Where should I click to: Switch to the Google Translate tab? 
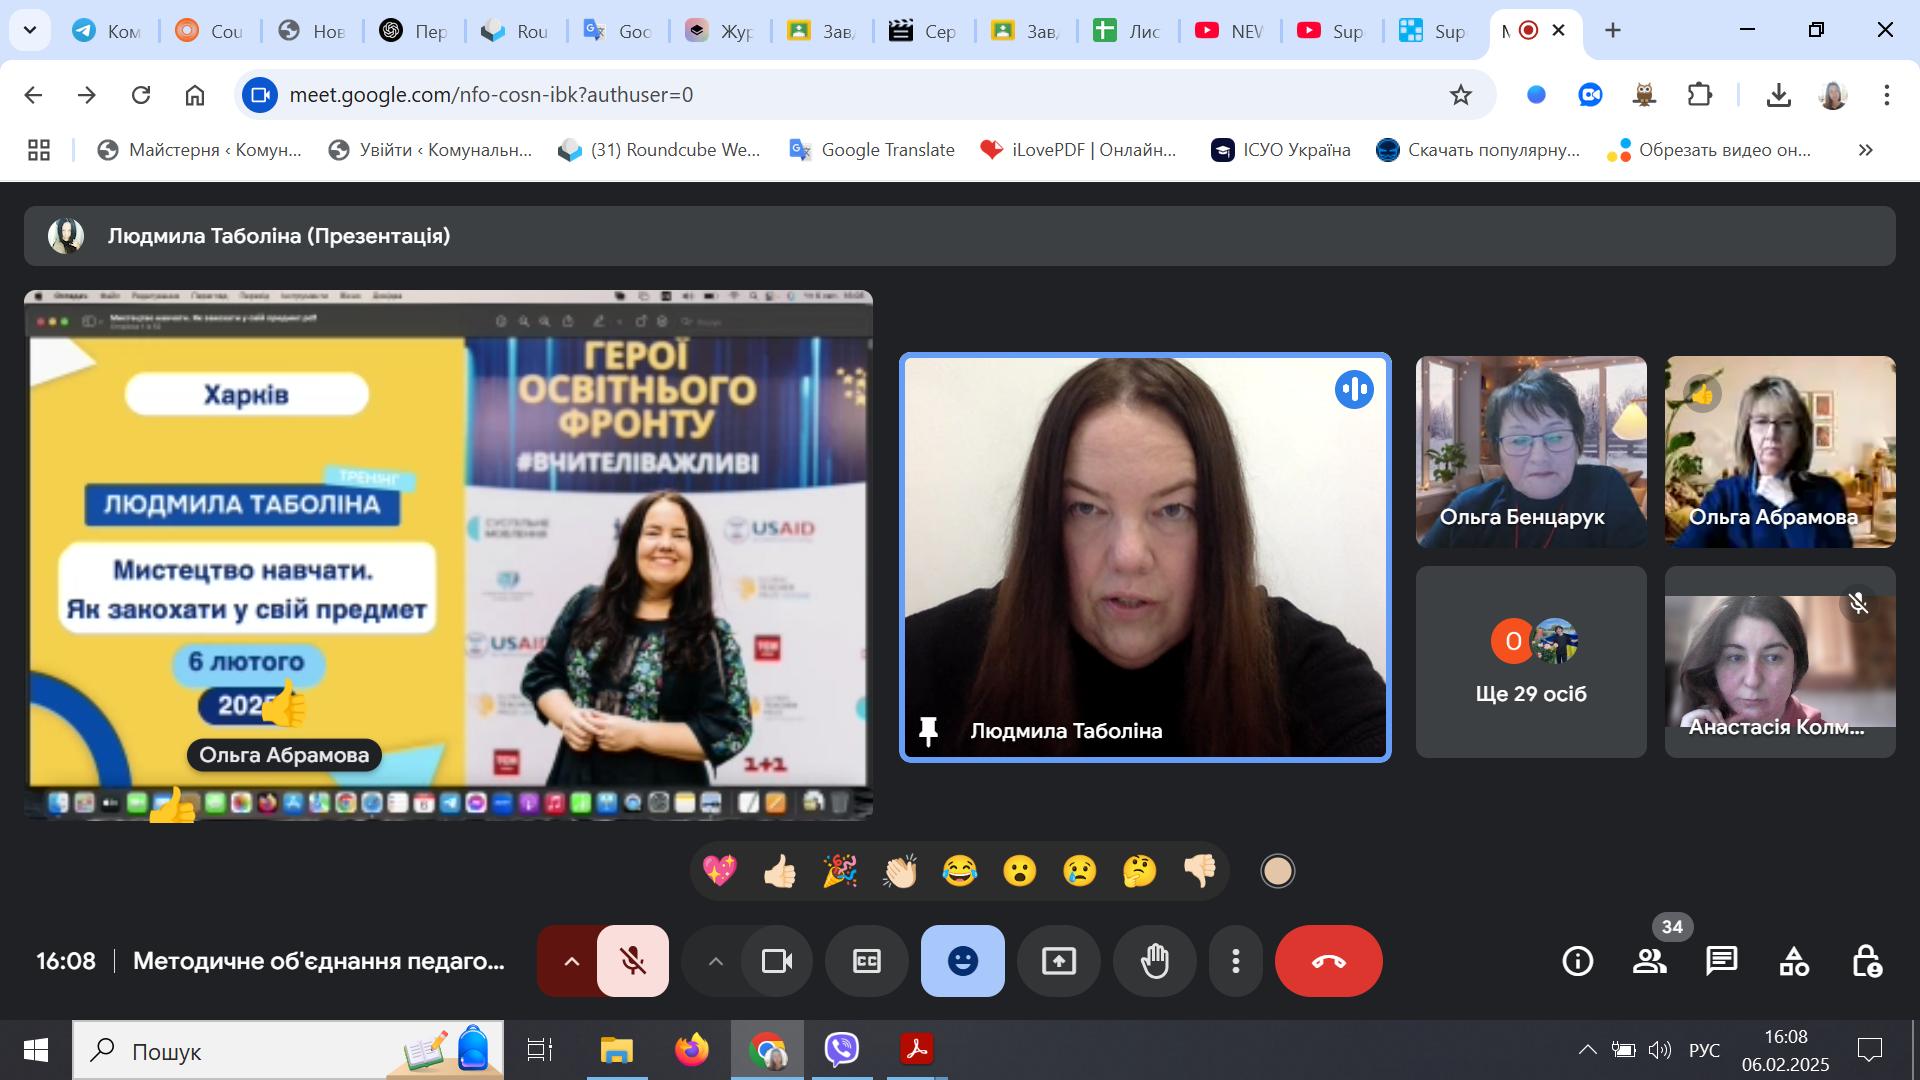click(618, 31)
